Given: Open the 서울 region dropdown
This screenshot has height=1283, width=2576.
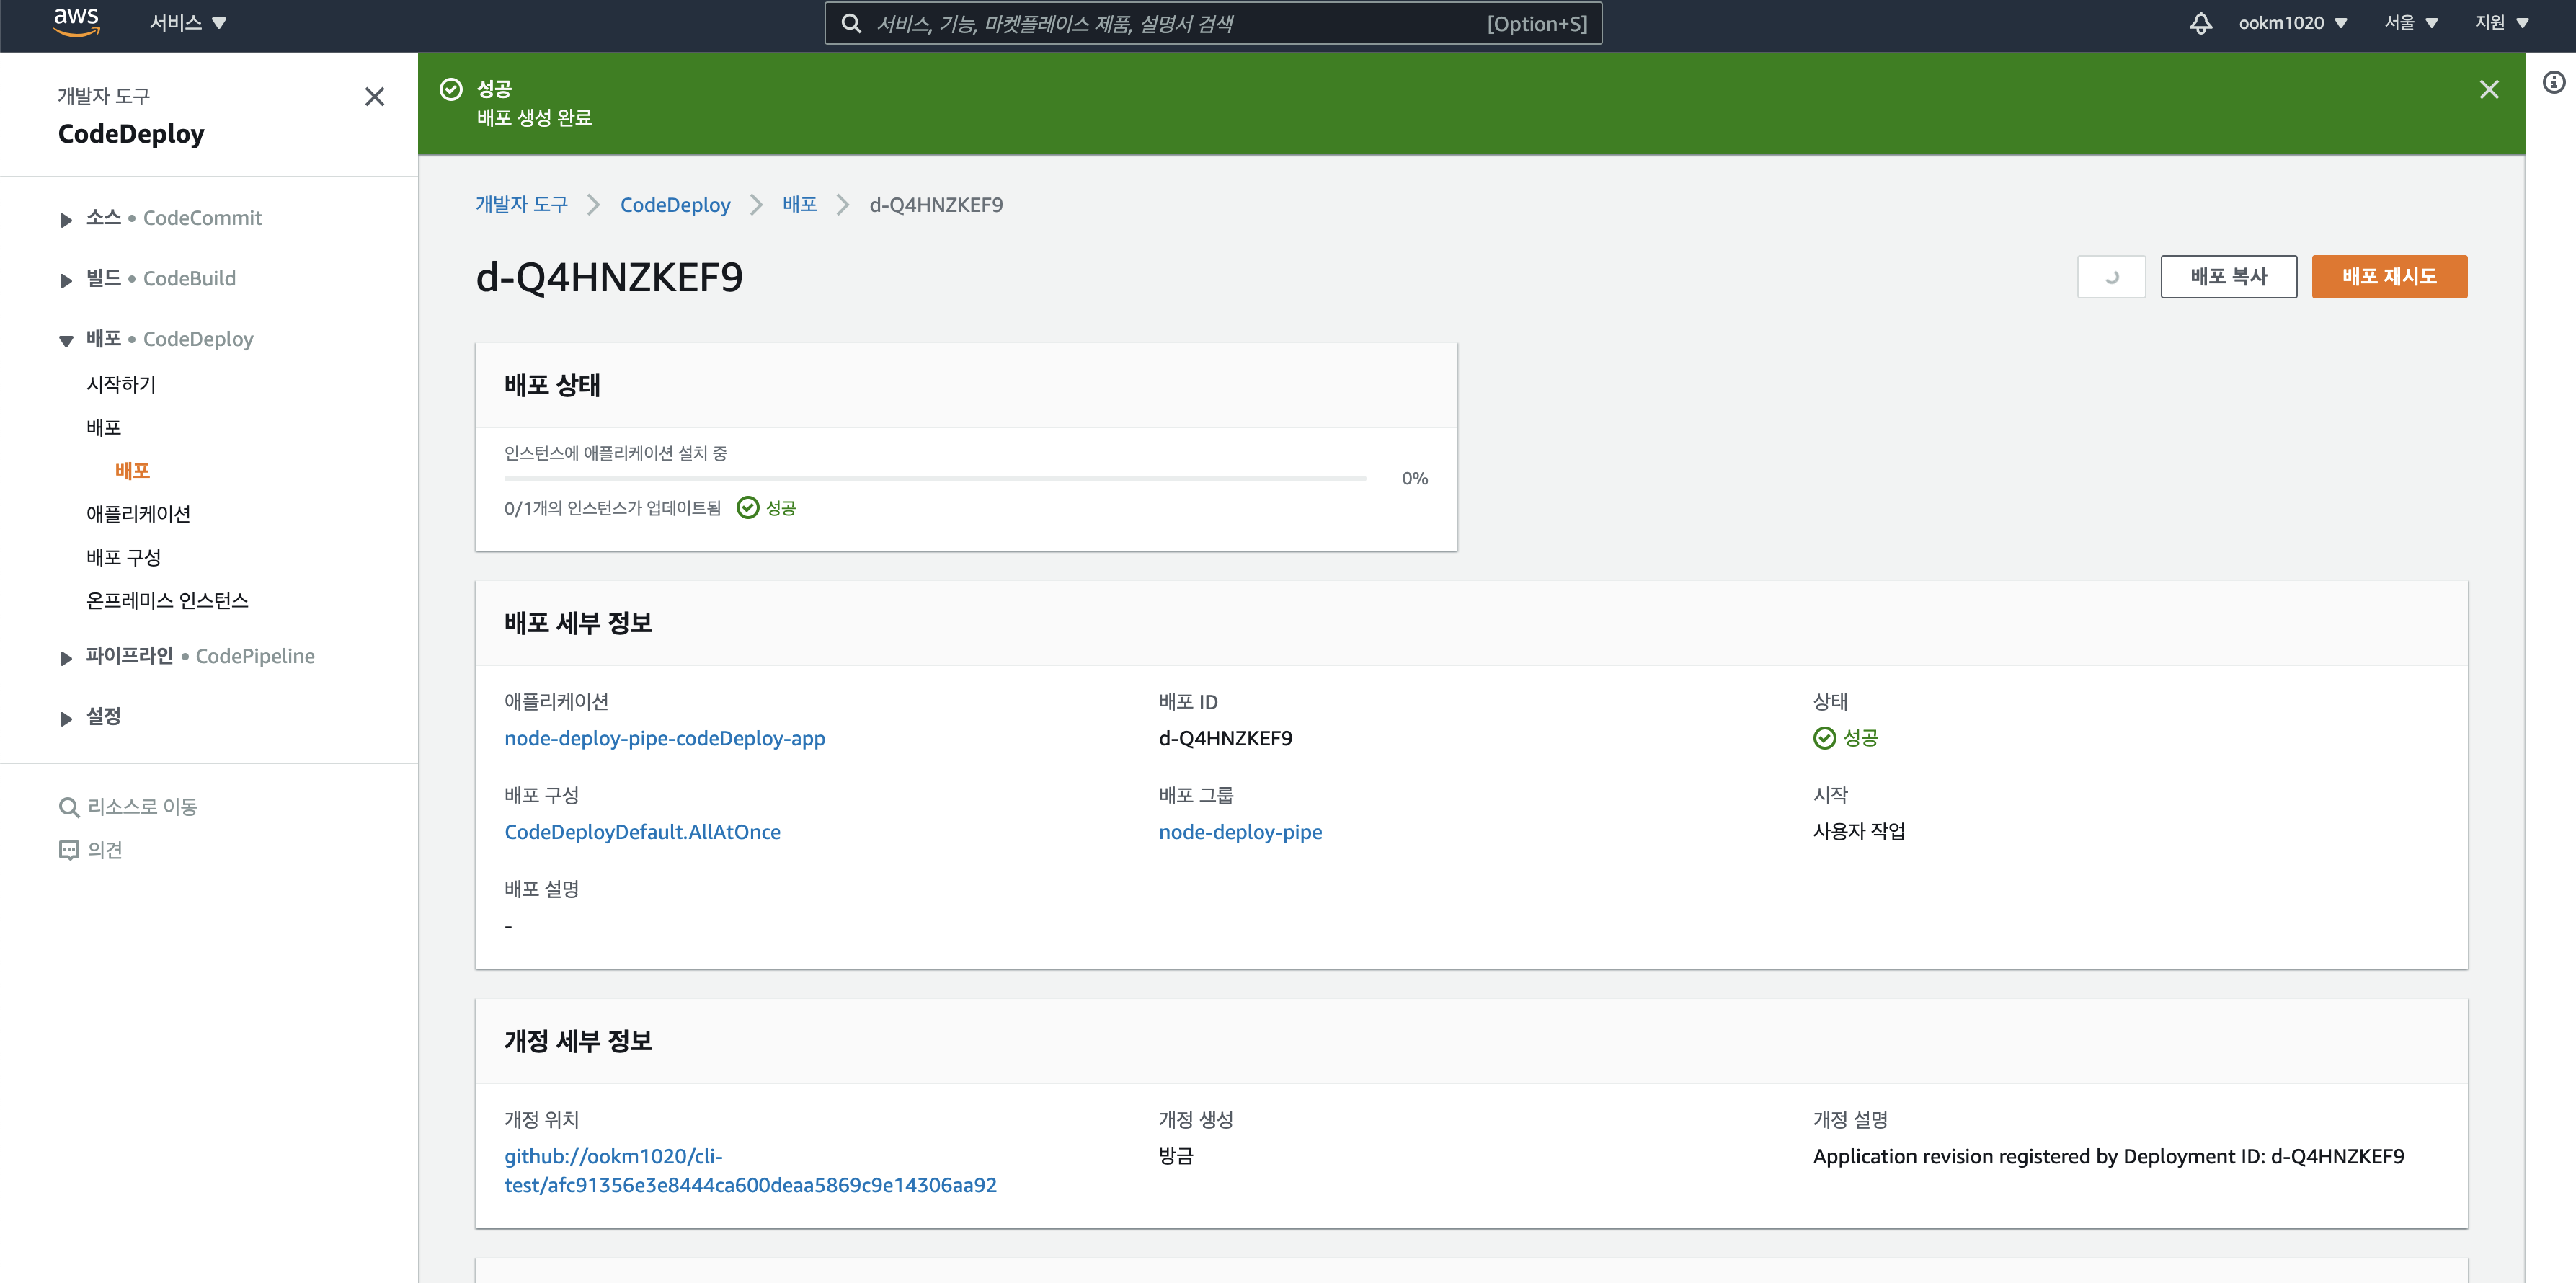Looking at the screenshot, I should pos(2410,23).
